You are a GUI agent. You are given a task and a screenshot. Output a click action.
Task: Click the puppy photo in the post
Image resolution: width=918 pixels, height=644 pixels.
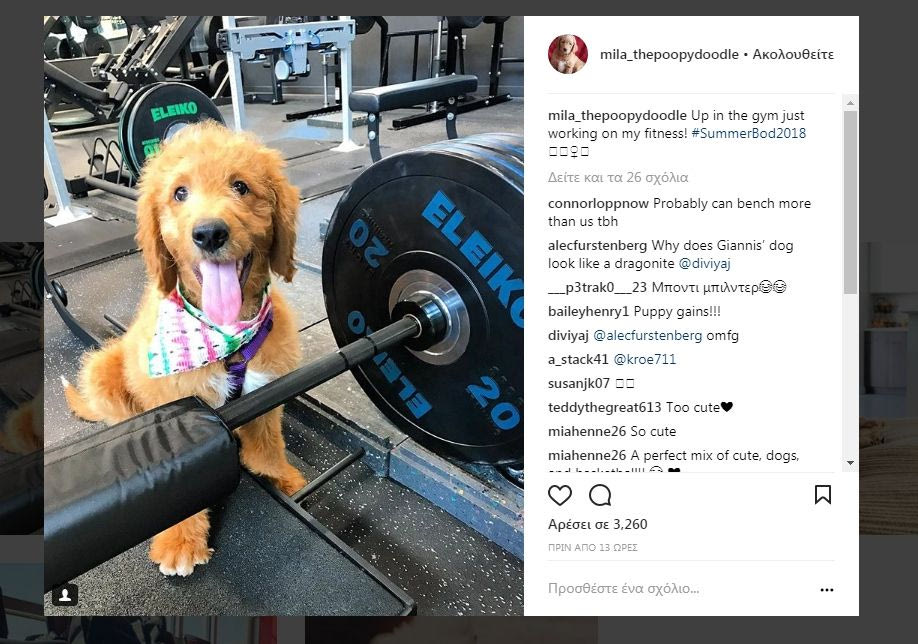point(284,316)
